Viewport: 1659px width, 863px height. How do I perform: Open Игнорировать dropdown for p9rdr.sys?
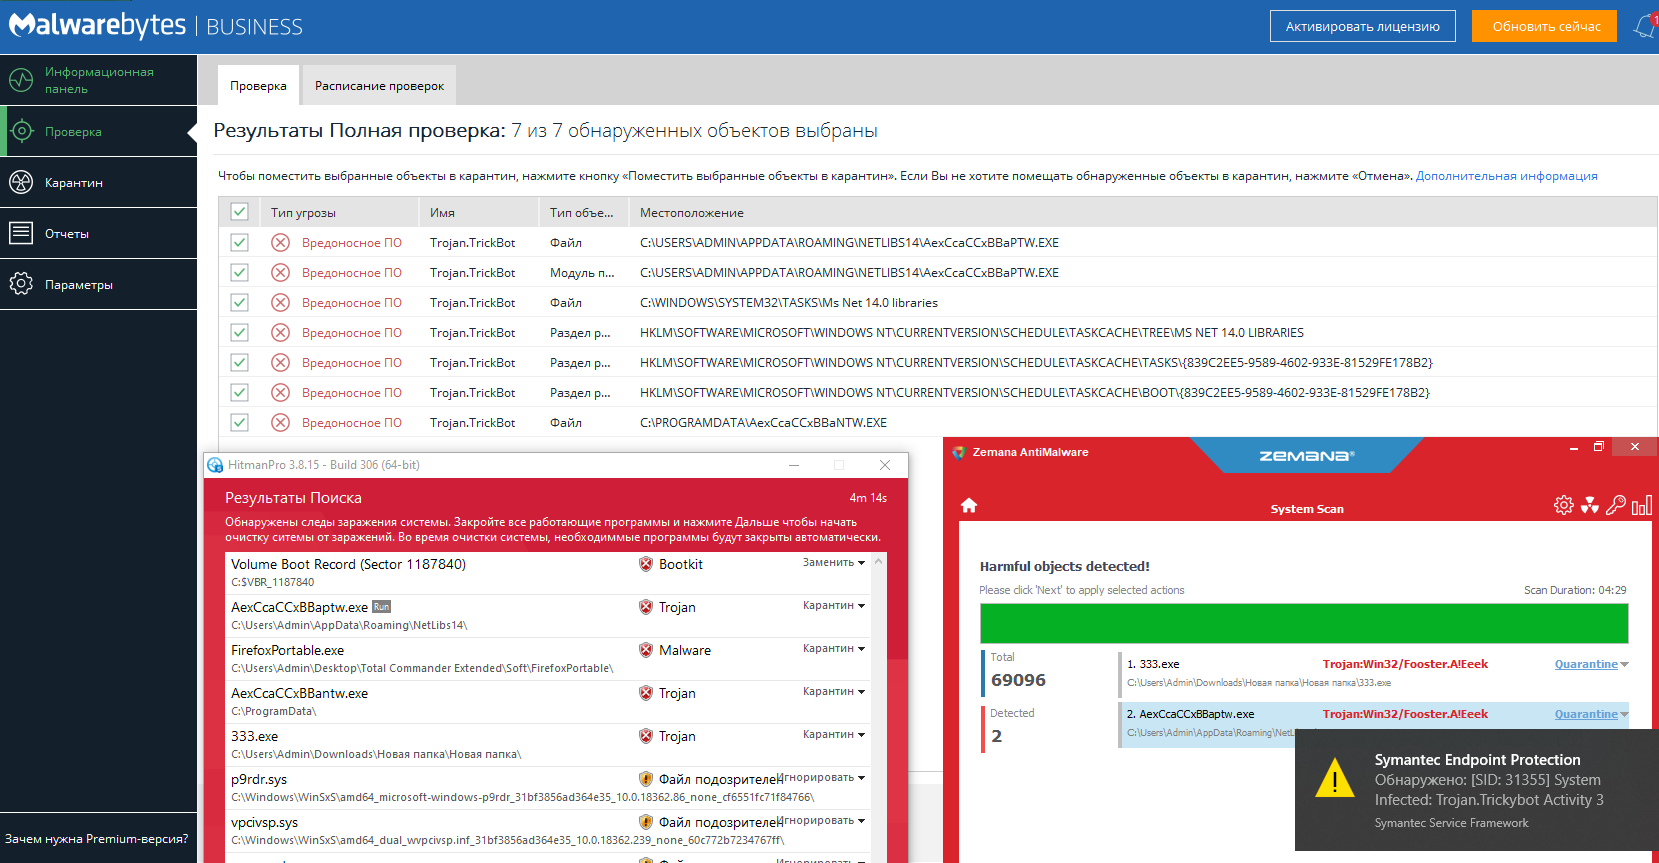(822, 778)
